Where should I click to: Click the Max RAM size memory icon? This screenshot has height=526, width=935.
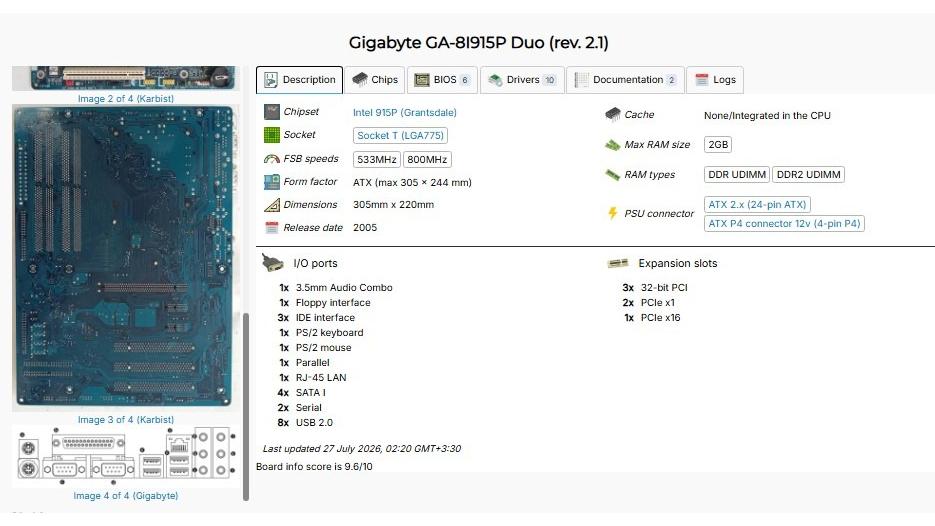point(612,144)
